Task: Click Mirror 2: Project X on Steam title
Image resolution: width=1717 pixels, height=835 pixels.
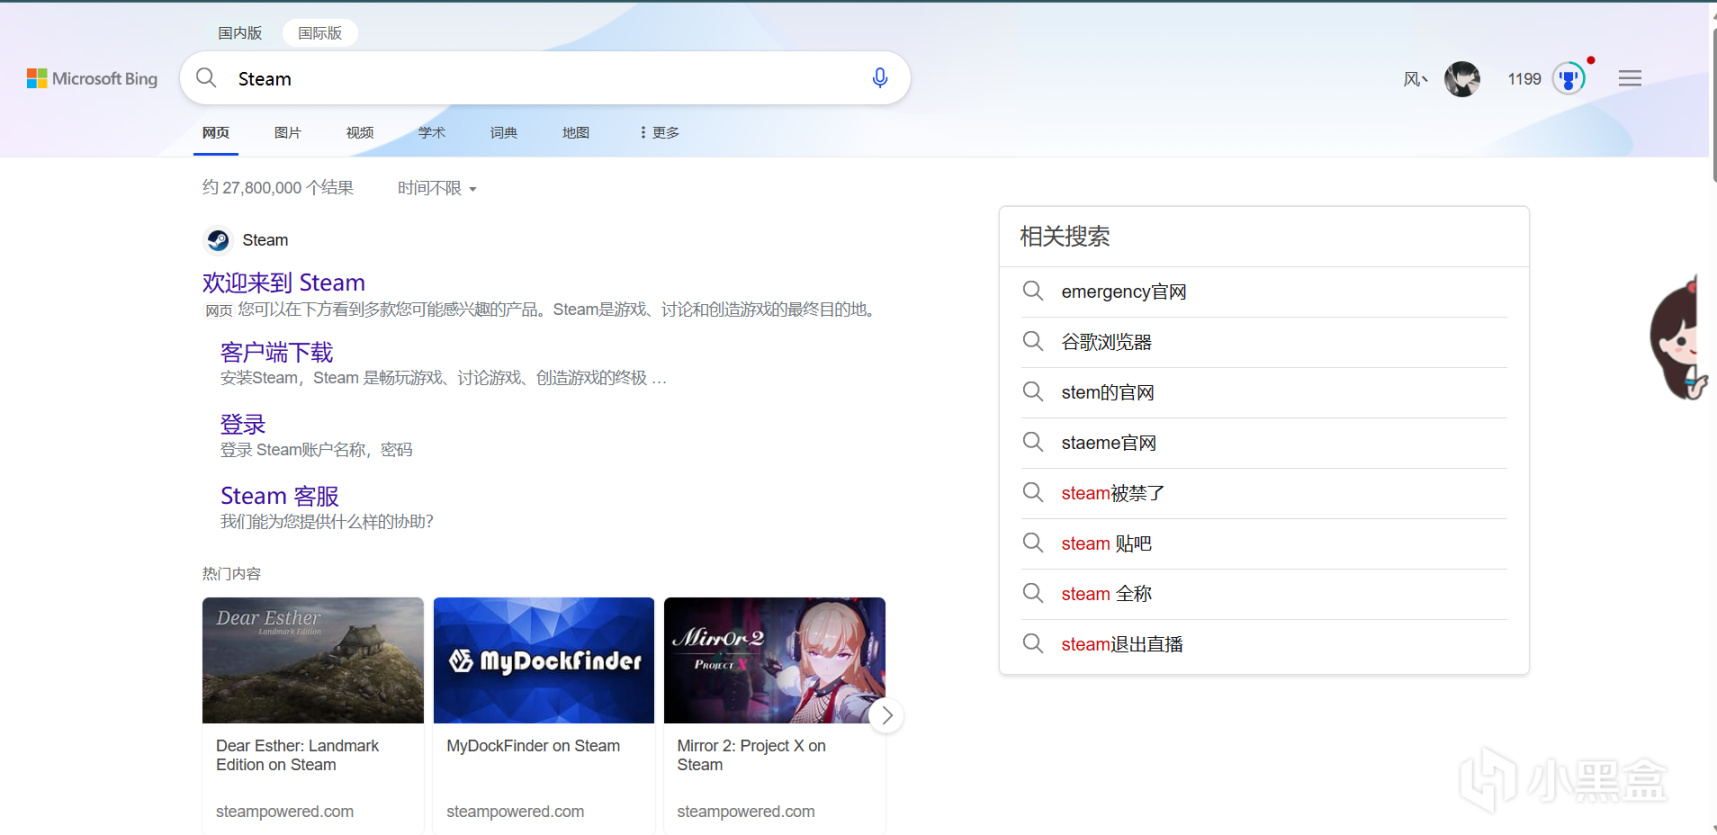Action: click(x=751, y=755)
